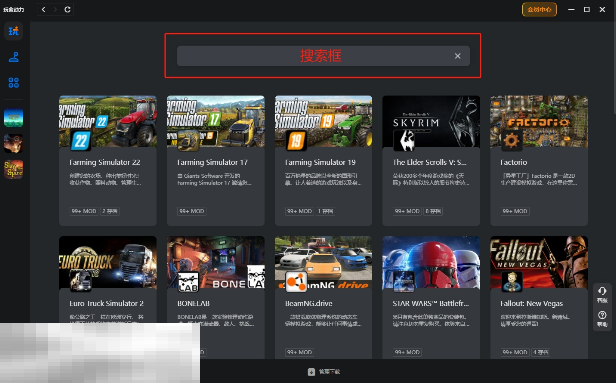The height and width of the screenshot is (383, 616).
Task: Open The Elder Scrolls V title
Action: tap(429, 162)
